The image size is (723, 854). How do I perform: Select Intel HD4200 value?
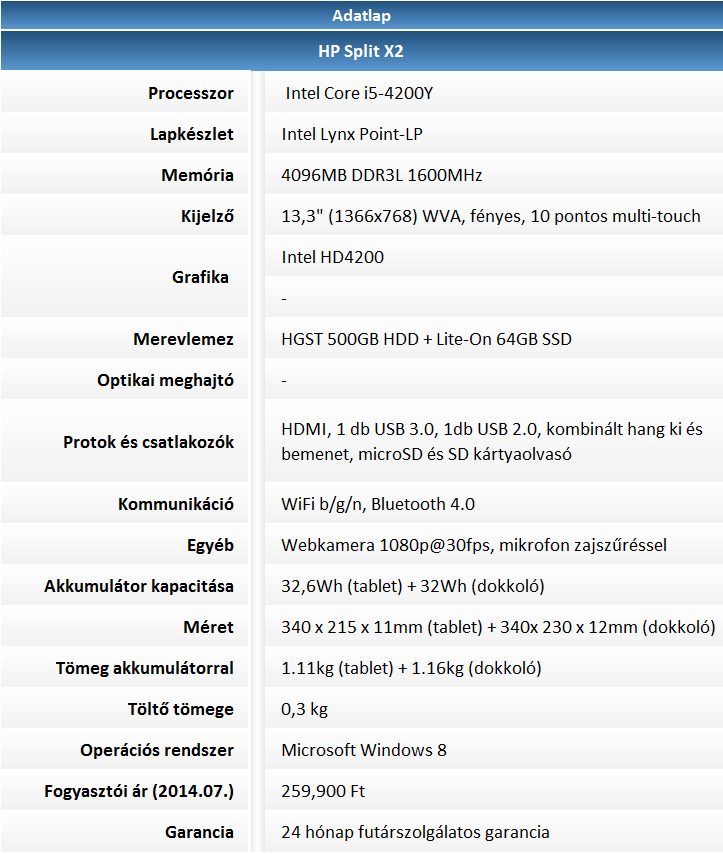click(332, 257)
